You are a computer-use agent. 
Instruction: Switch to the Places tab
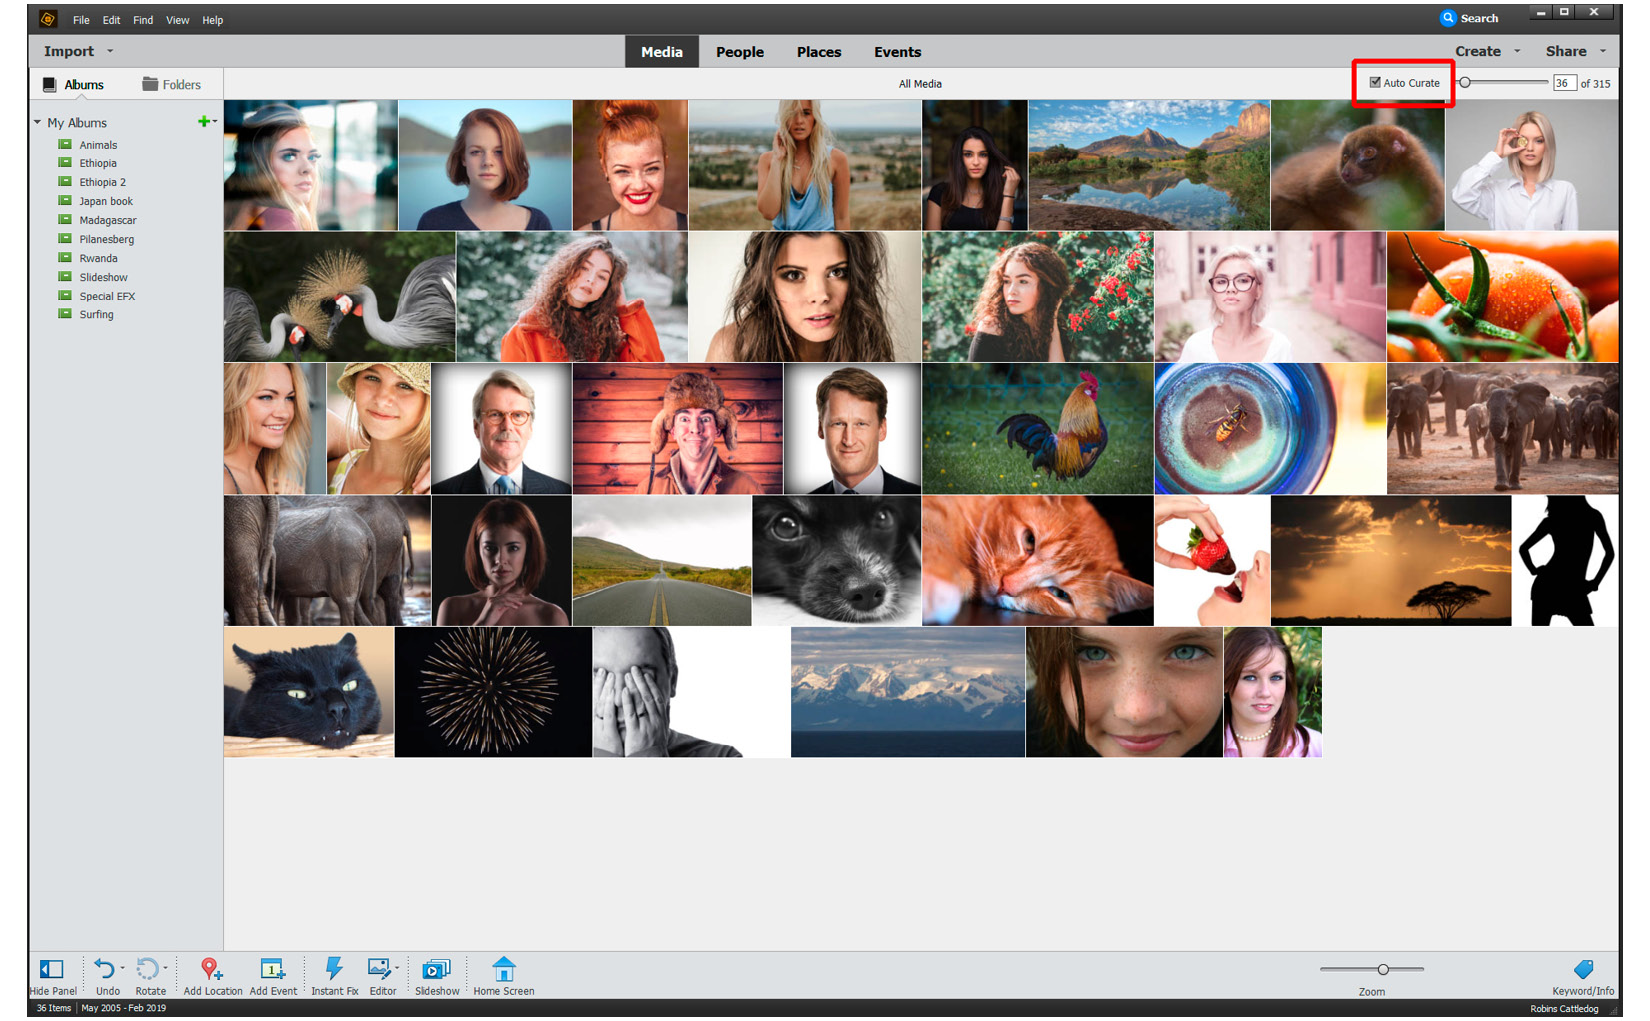click(x=819, y=52)
